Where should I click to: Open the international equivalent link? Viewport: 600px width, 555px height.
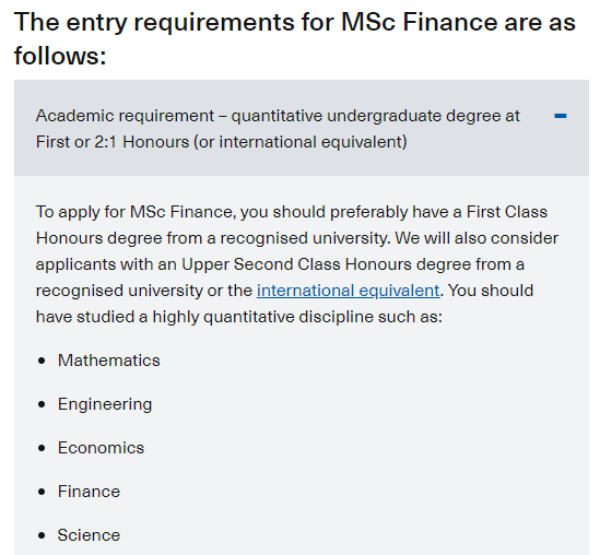coord(348,291)
